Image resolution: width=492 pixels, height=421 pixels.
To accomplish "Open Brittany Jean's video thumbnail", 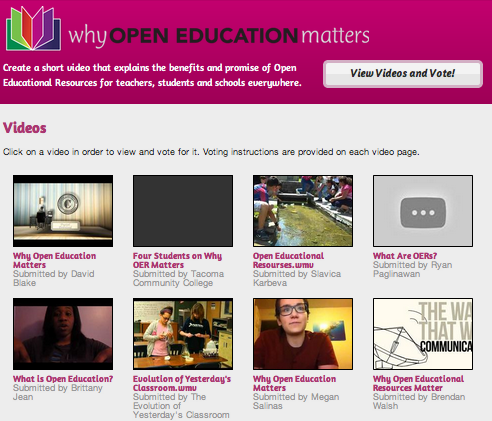I will (63, 334).
